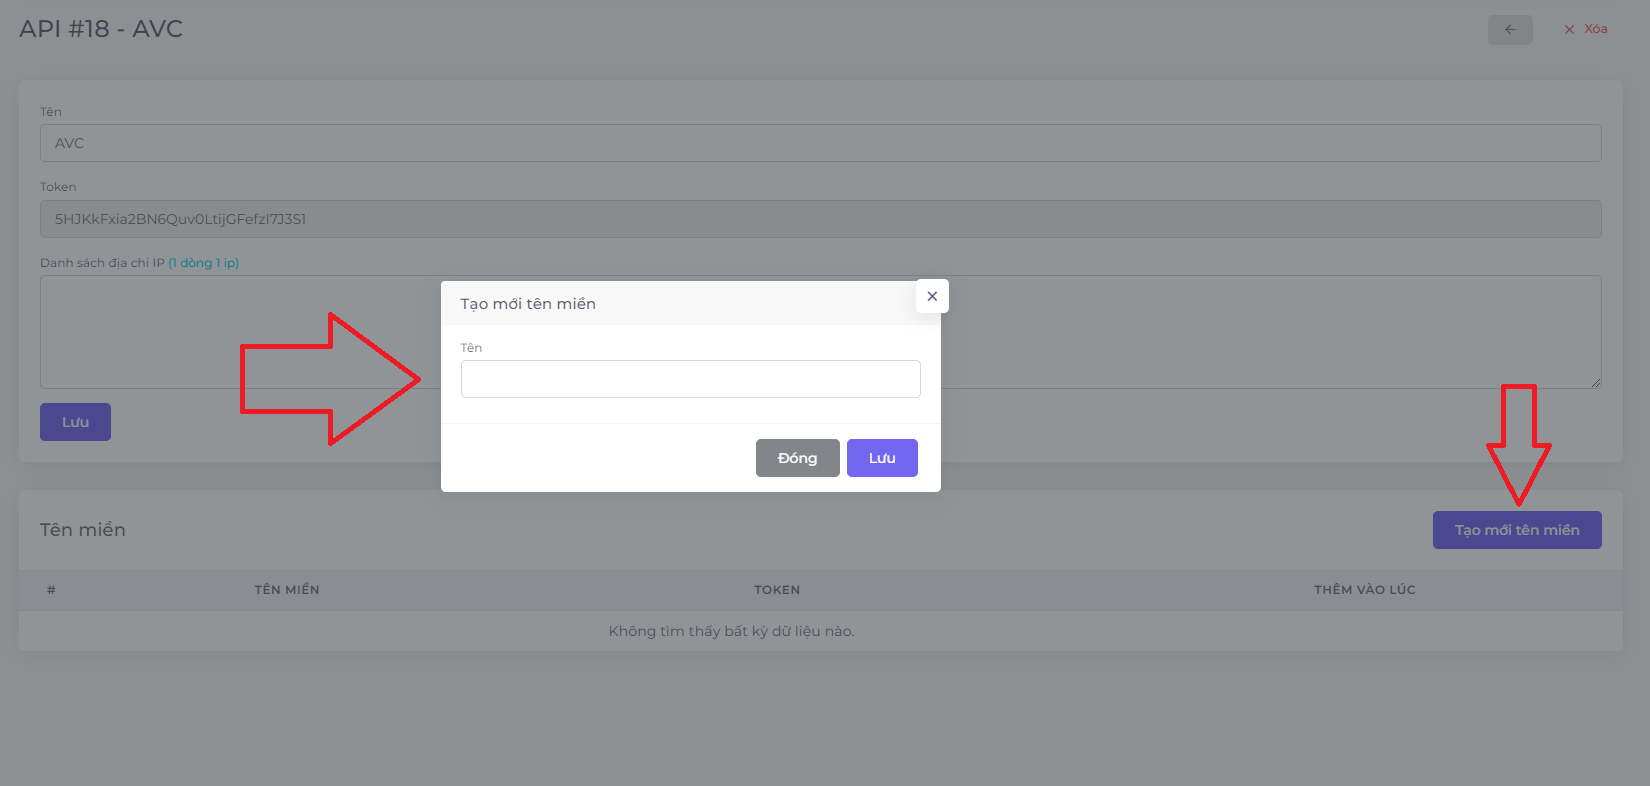Click the back arrow button
The height and width of the screenshot is (786, 1650).
(1509, 30)
